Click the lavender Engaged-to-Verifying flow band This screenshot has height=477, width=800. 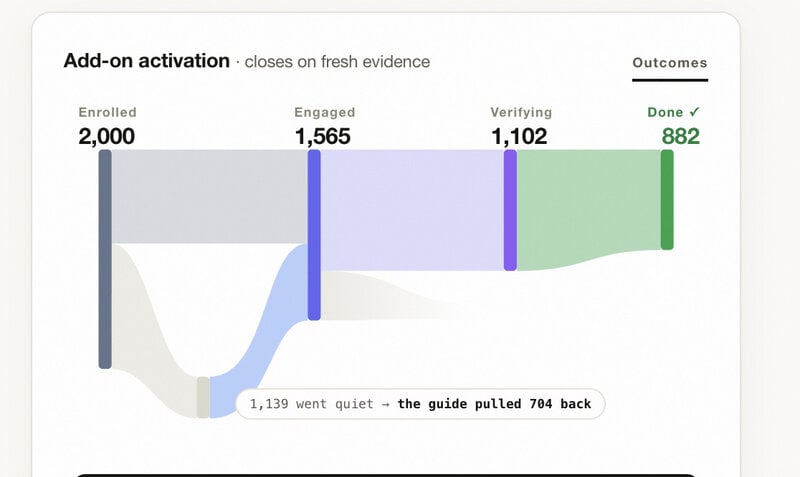pos(412,210)
